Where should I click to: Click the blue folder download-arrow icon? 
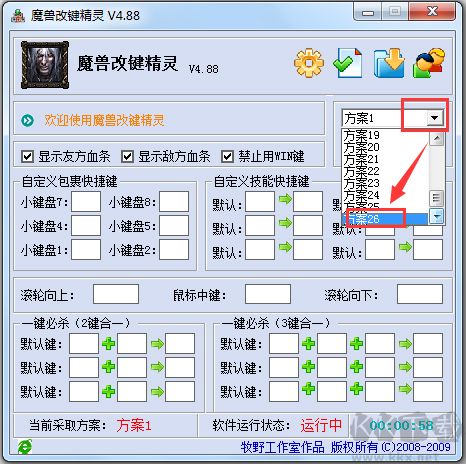pos(389,63)
